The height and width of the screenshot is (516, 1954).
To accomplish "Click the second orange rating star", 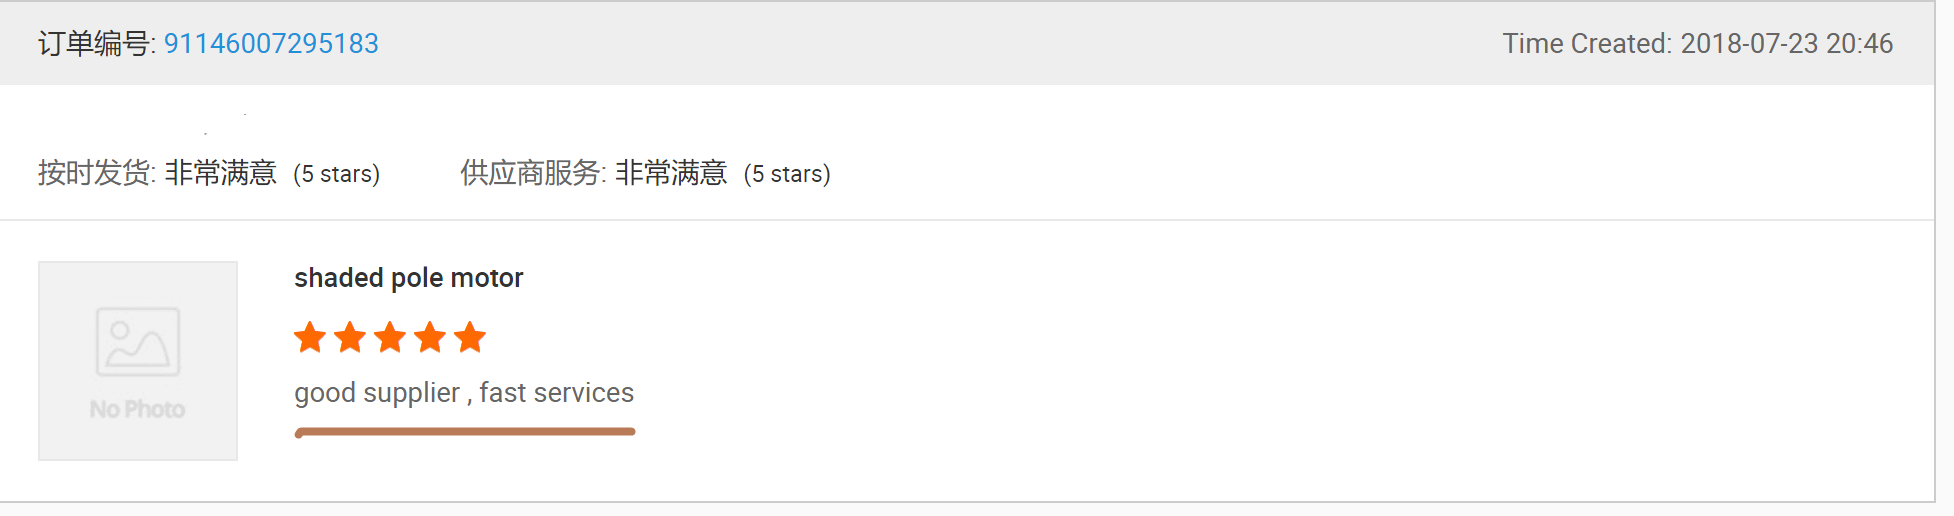I will tap(350, 338).
